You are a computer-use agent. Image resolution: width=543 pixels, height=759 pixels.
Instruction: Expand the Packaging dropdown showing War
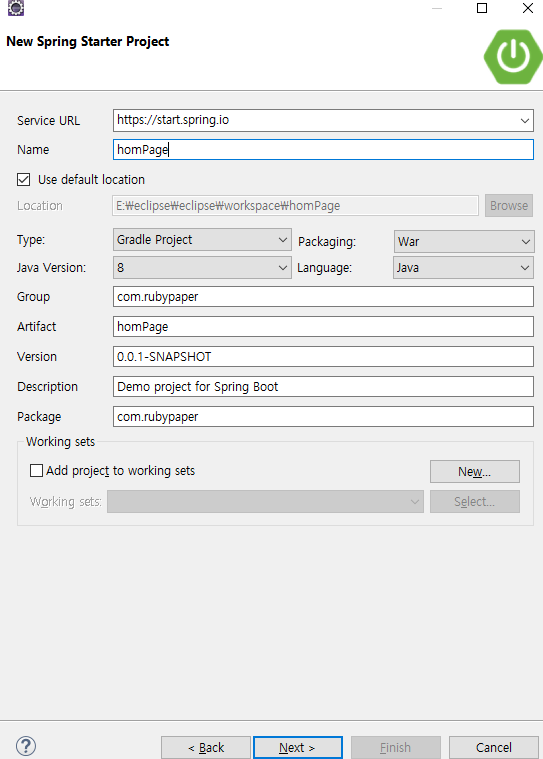pyautogui.click(x=464, y=242)
